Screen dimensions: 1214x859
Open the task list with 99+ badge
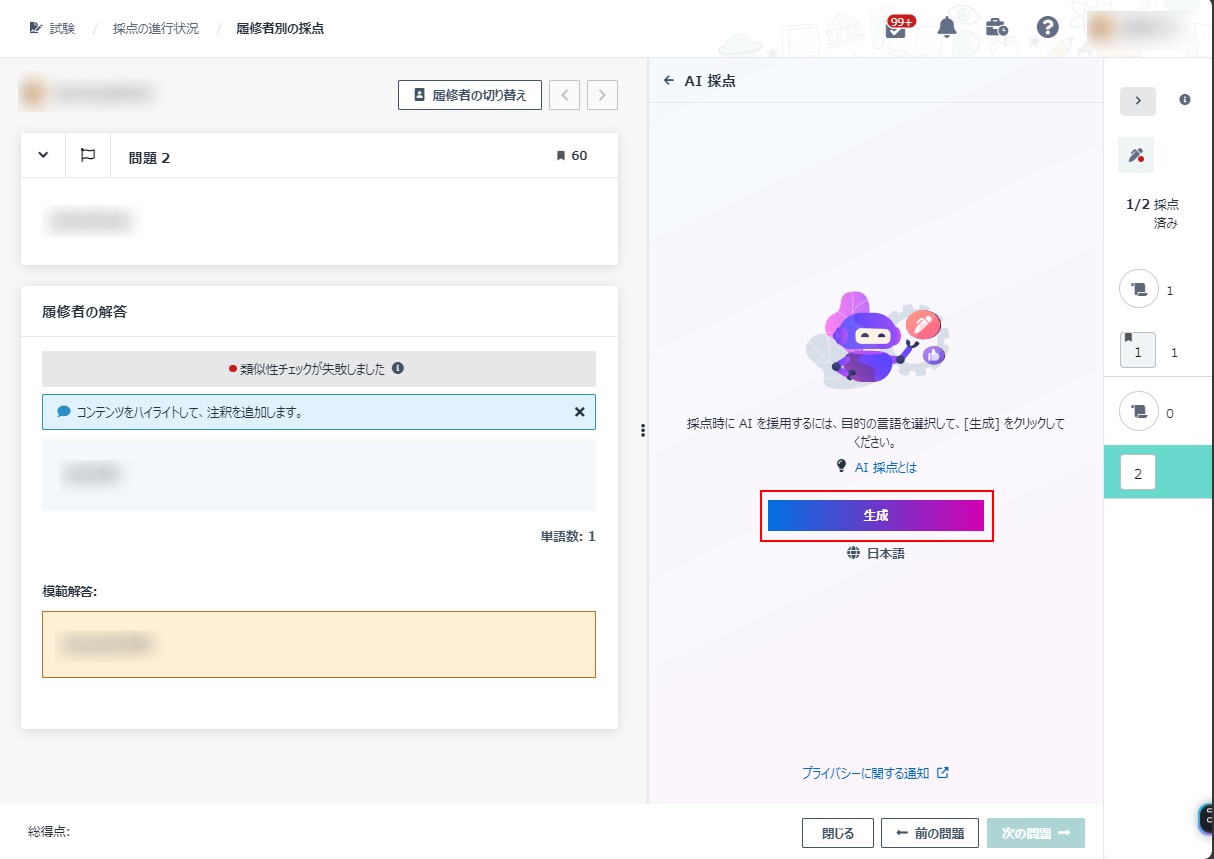(x=897, y=28)
